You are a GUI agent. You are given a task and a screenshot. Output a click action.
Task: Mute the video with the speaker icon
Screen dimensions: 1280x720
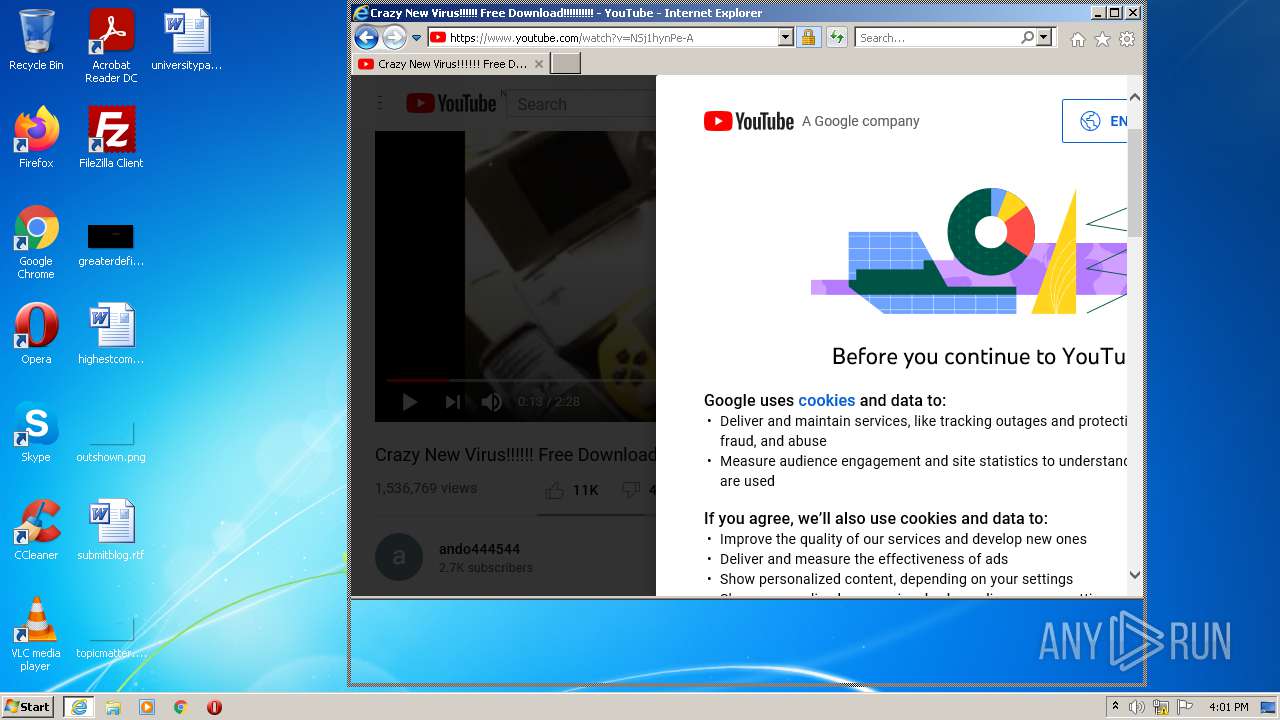coord(491,402)
